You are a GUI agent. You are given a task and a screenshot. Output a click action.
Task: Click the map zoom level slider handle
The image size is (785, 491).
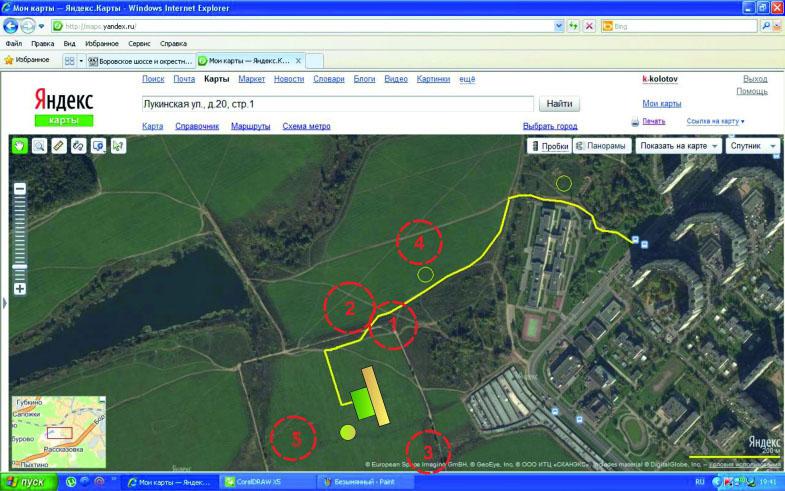(x=19, y=266)
